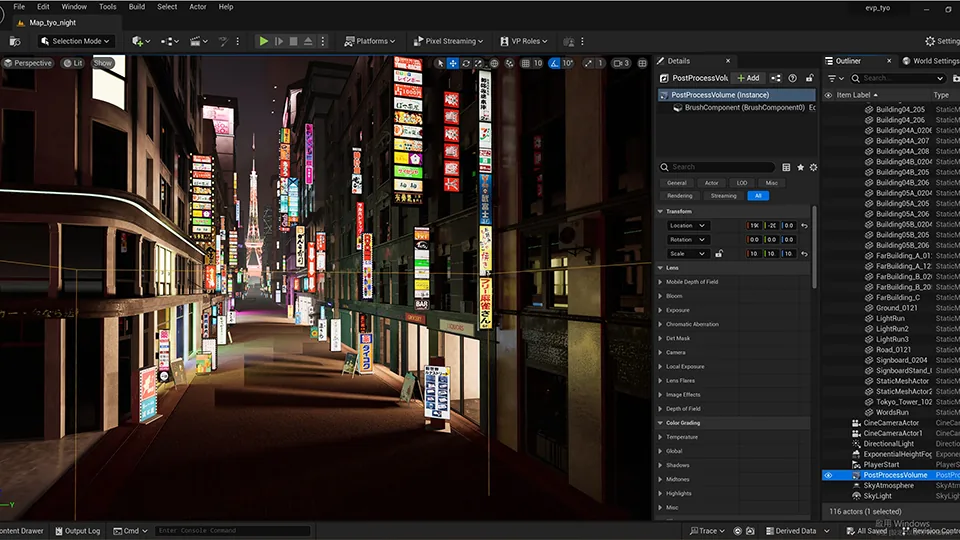Select the Rendering filter button
The image size is (960, 540).
click(680, 196)
